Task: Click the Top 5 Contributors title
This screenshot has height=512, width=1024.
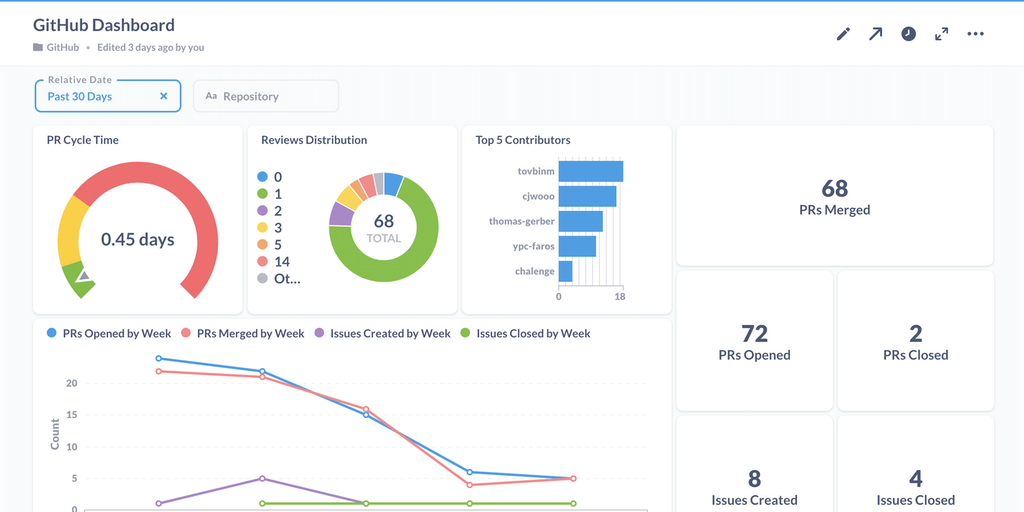Action: click(523, 140)
